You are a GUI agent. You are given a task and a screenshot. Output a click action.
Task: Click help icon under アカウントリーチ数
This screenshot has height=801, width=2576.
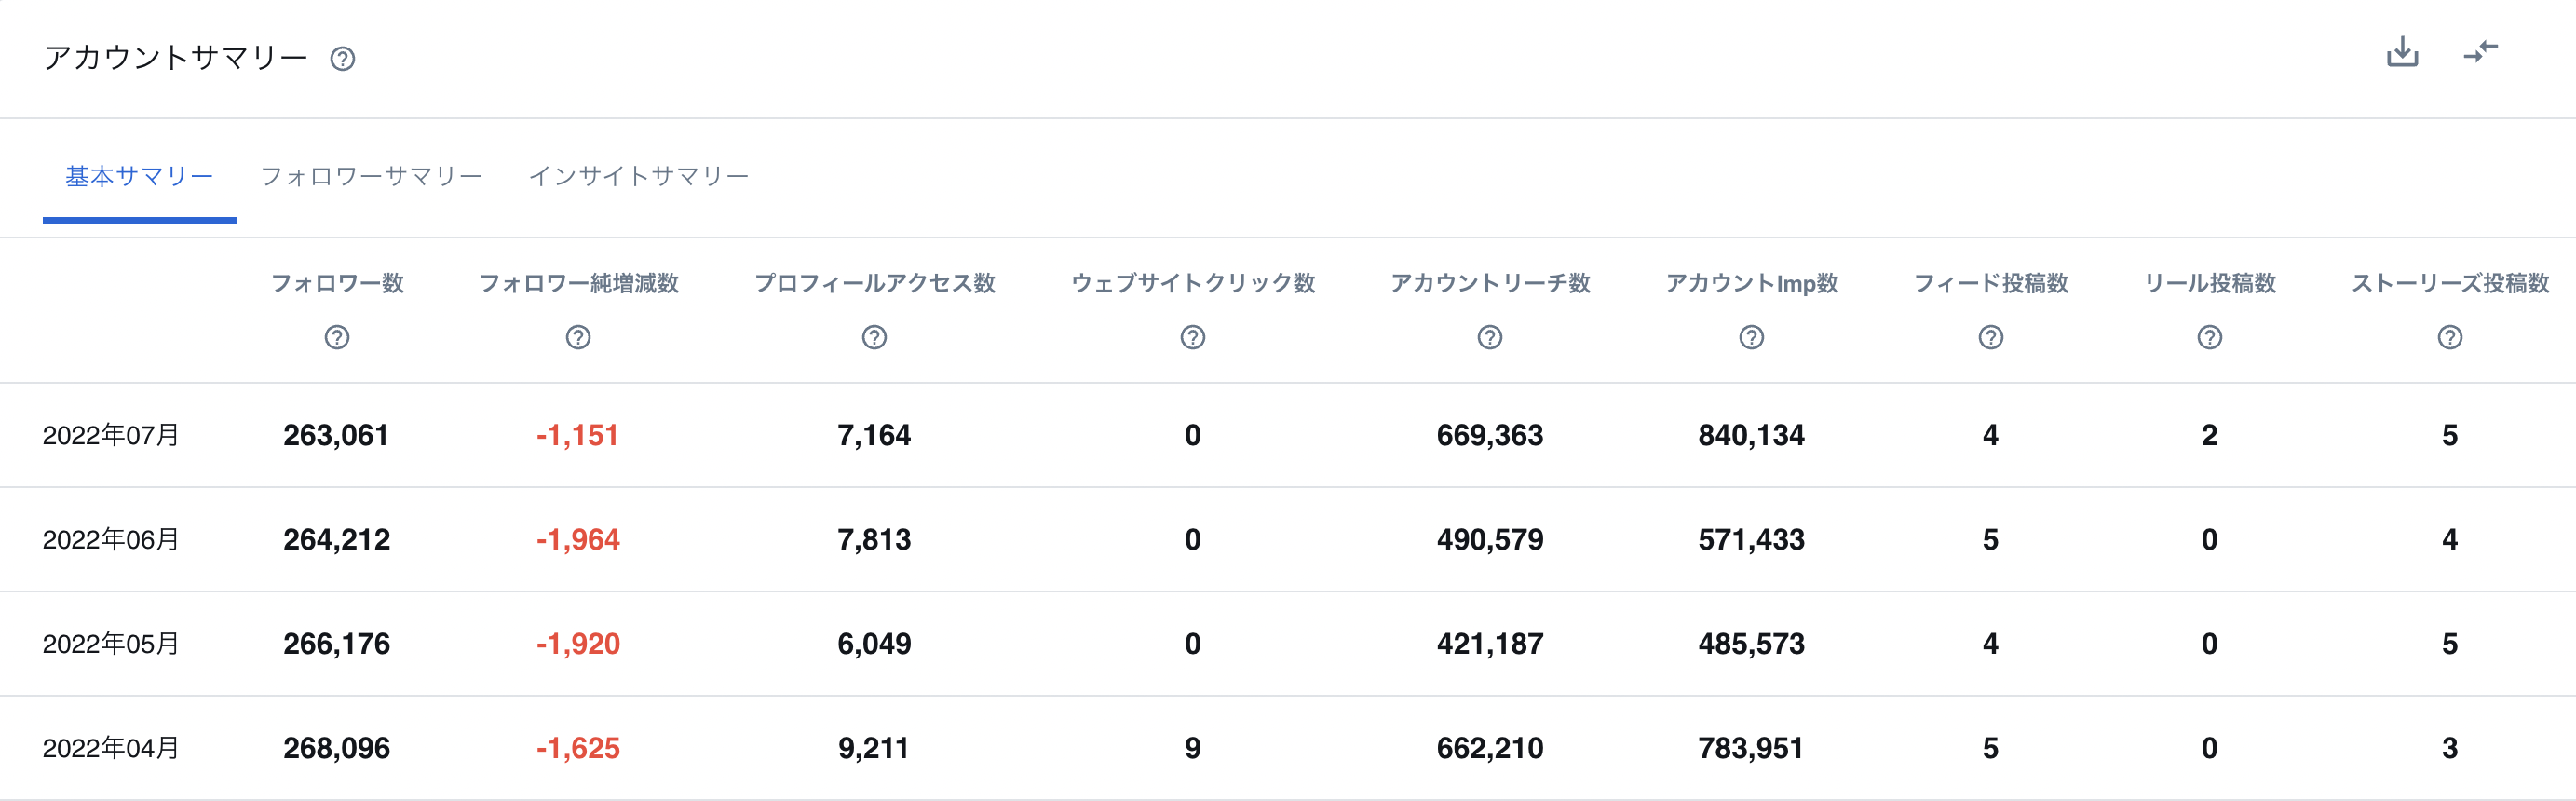1489,337
